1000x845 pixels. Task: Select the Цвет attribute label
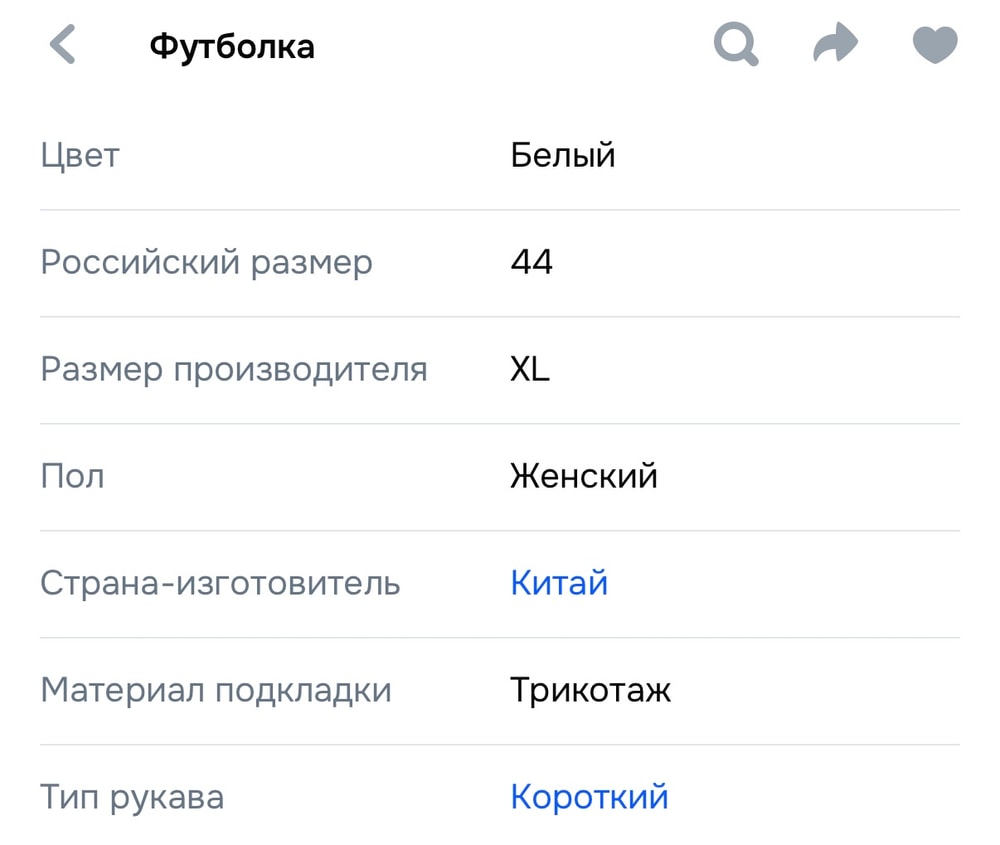pos(80,156)
